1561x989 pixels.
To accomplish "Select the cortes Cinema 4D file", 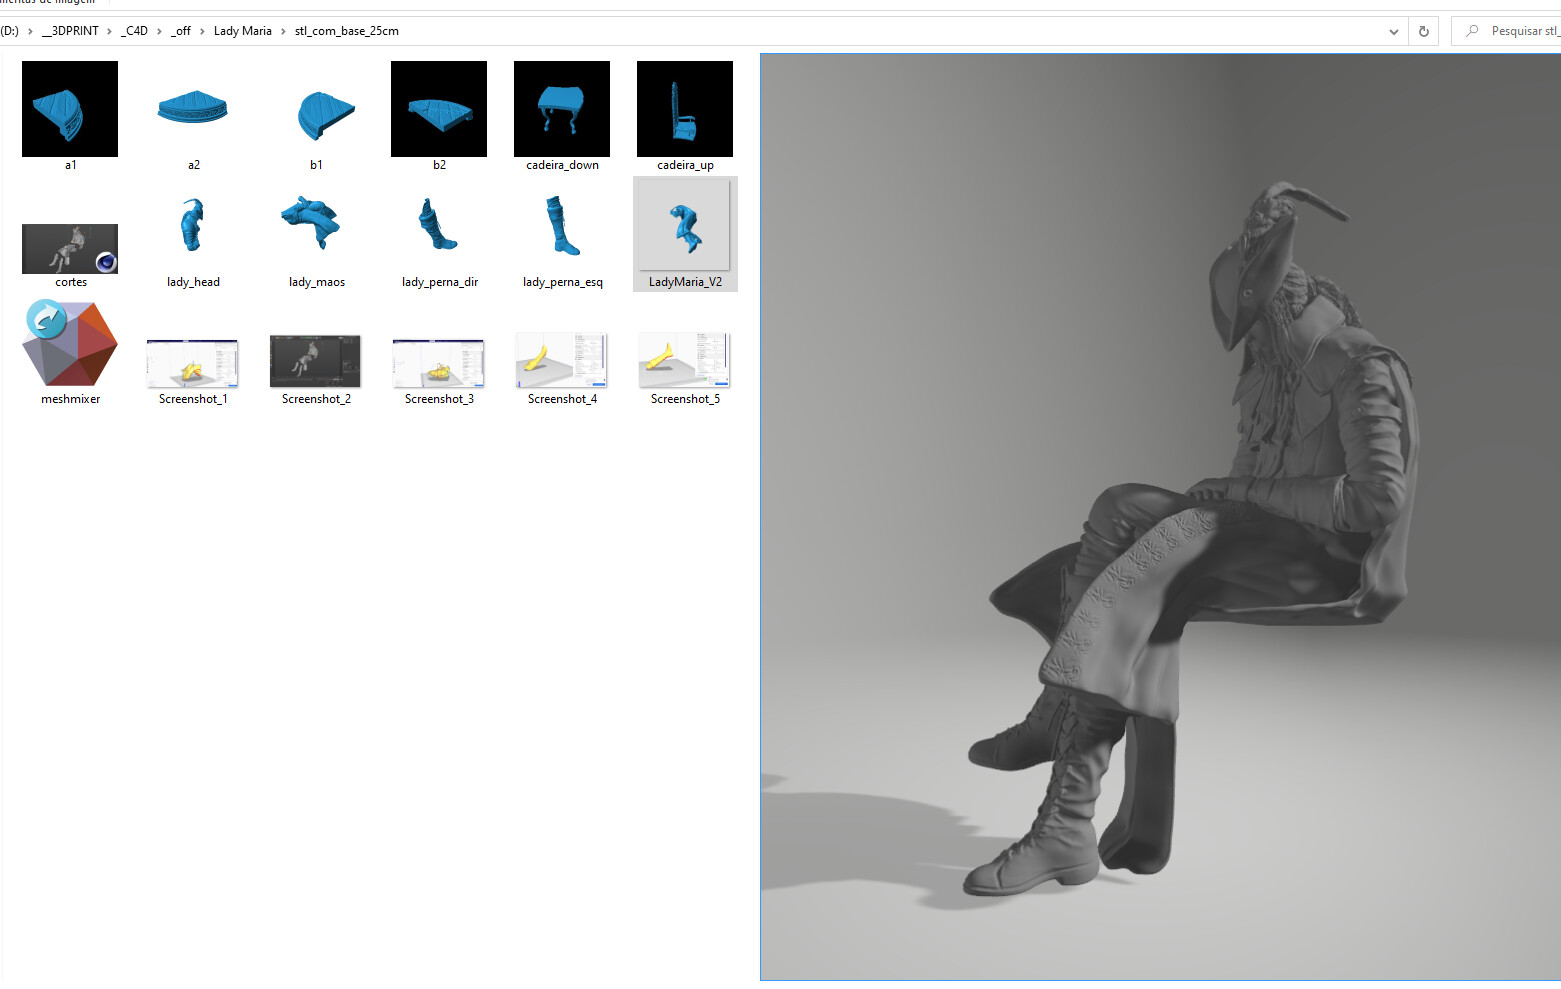I will [x=69, y=248].
